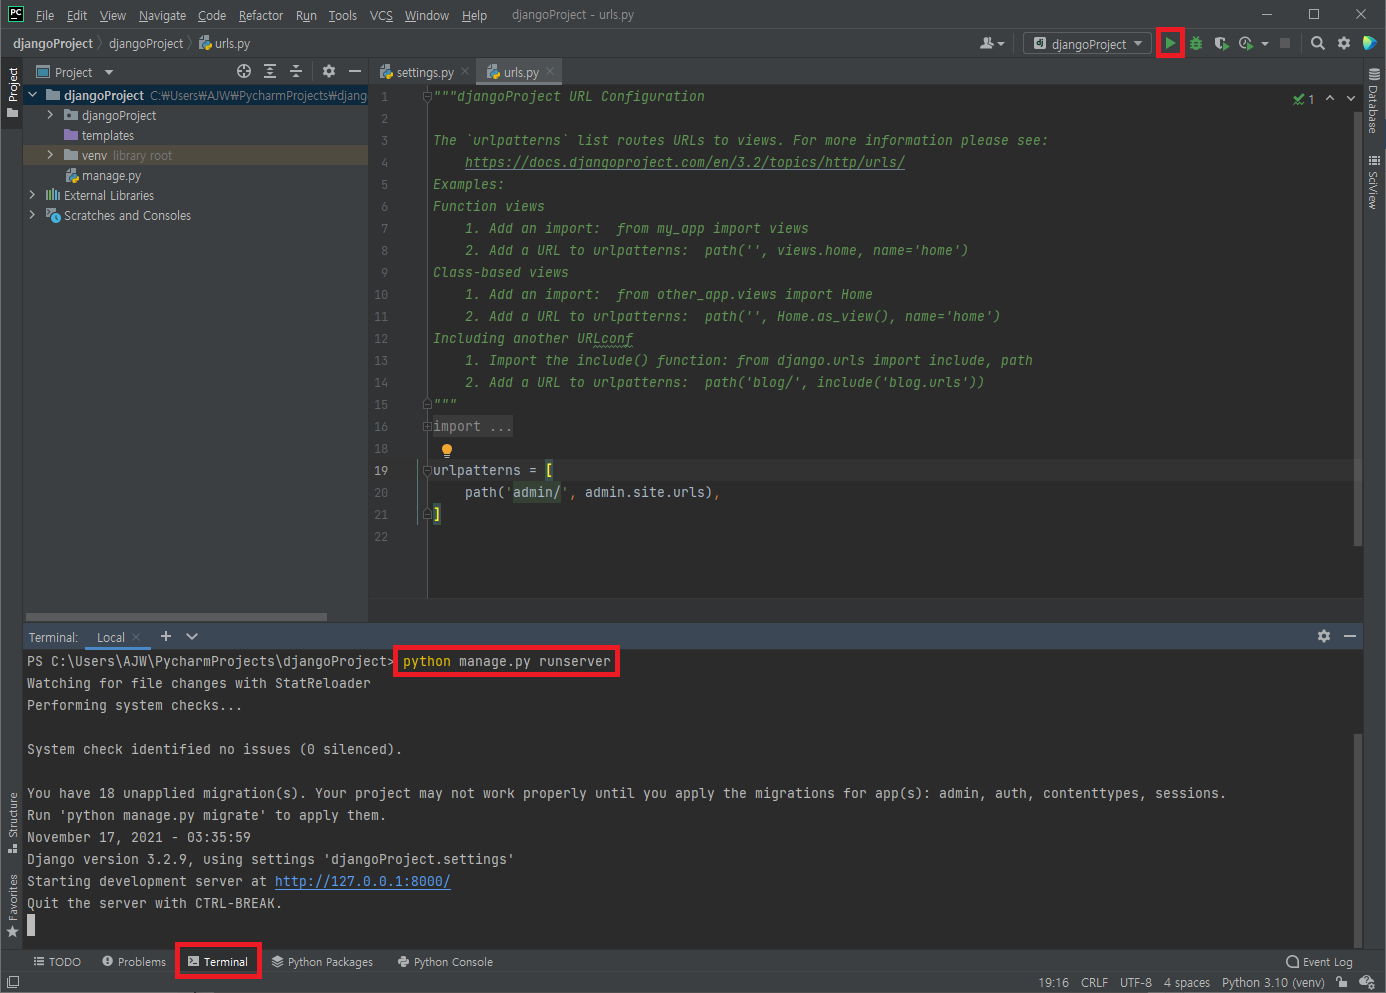This screenshot has height=993, width=1386.
Task: Hide the Project tool window
Action: coord(354,71)
